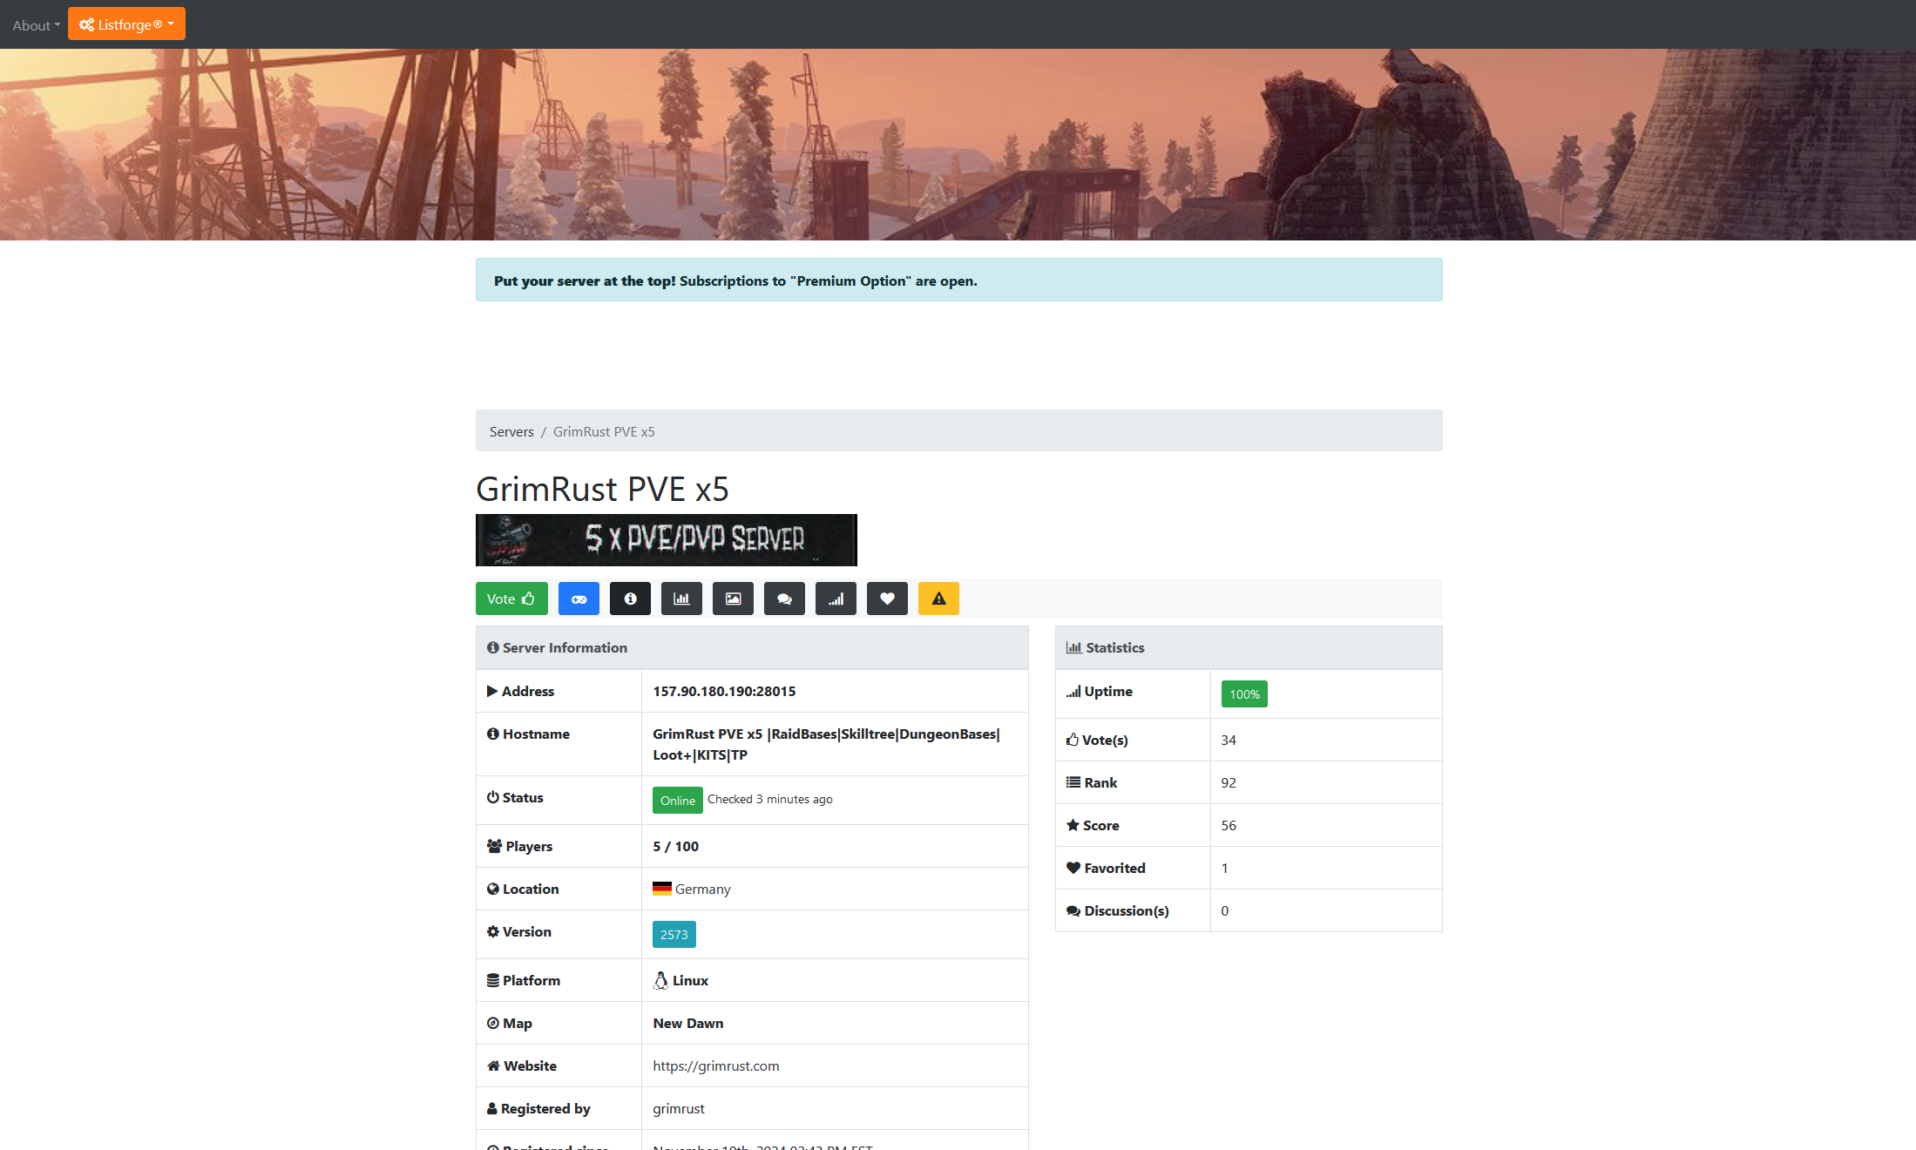
Task: Click the Favorited row label
Action: (1106, 868)
